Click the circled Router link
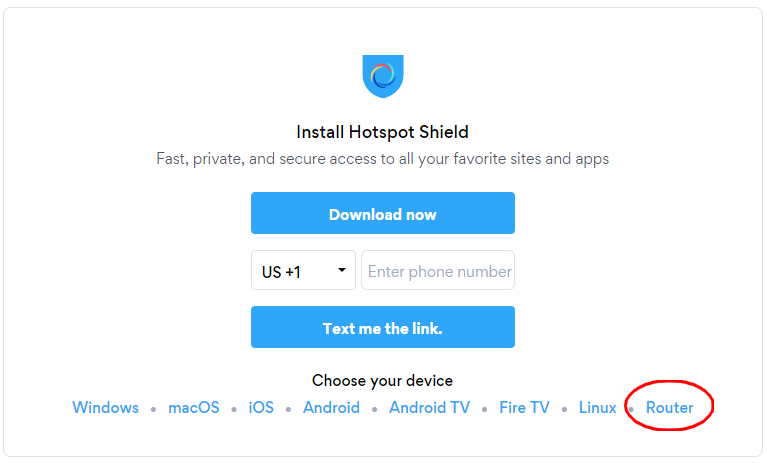Image resolution: width=767 pixels, height=463 pixels. click(670, 408)
